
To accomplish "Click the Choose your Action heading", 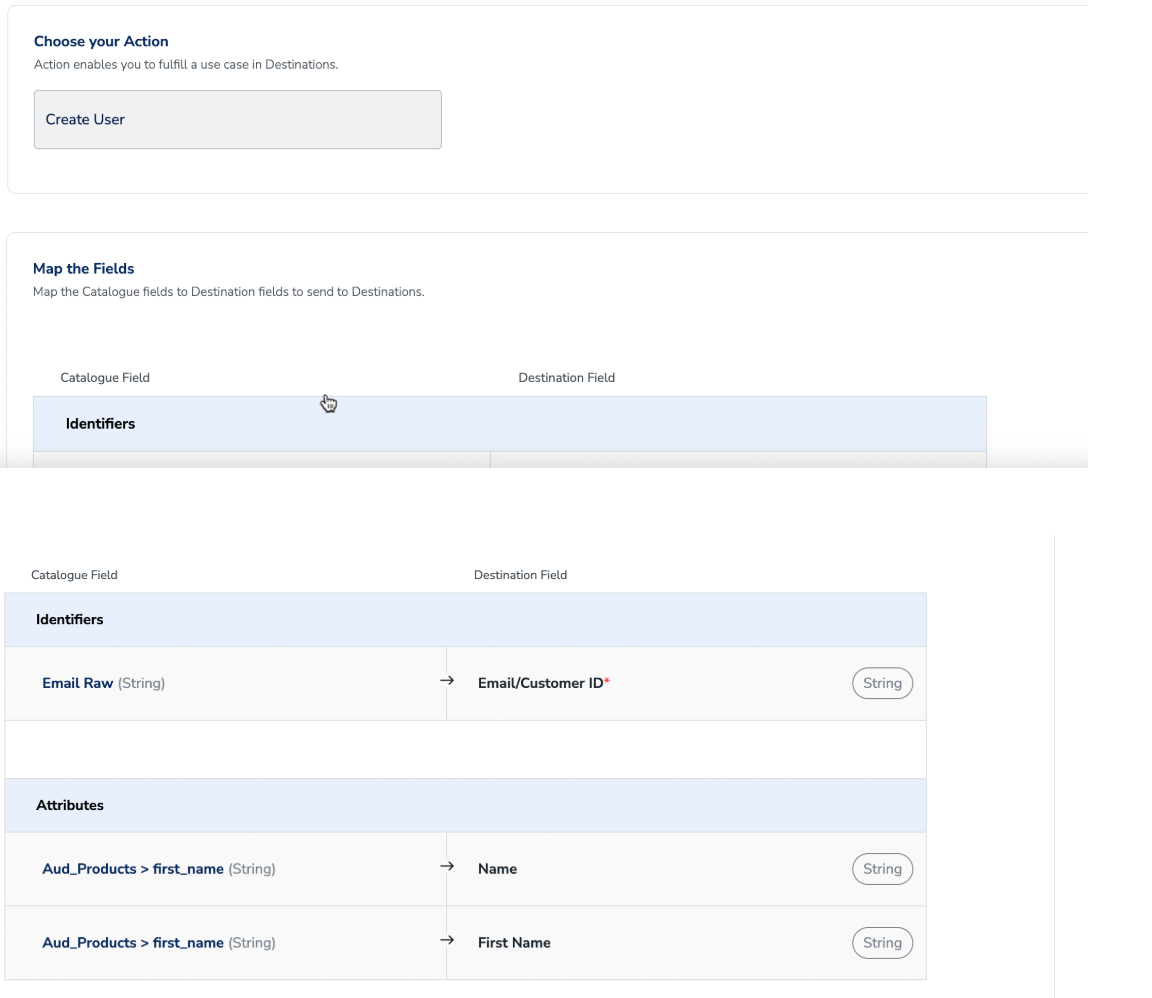I will click(x=101, y=41).
